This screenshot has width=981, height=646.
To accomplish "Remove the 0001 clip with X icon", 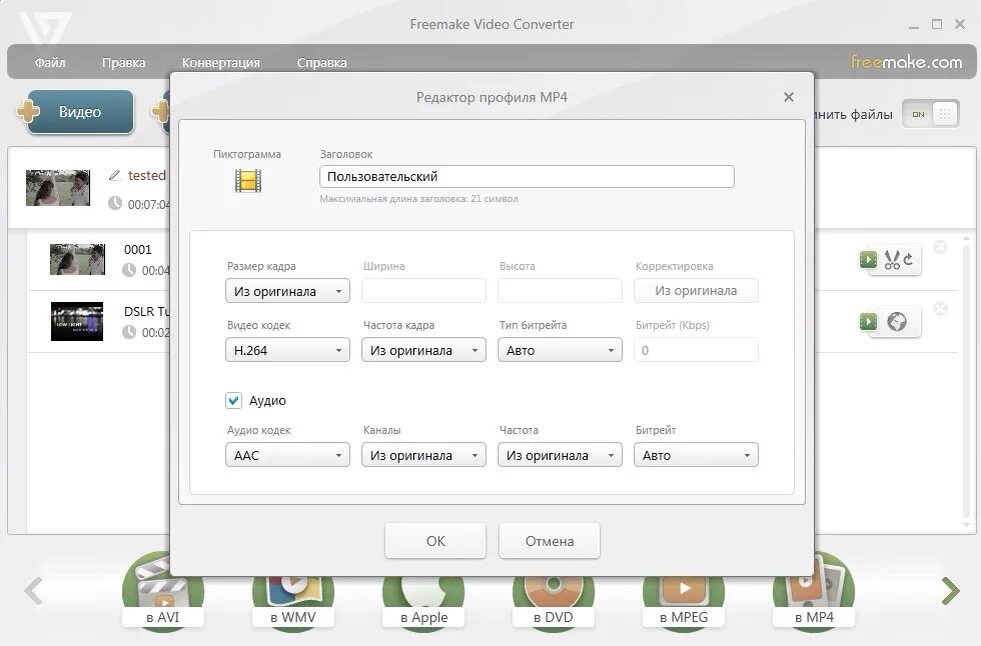I will tap(940, 246).
